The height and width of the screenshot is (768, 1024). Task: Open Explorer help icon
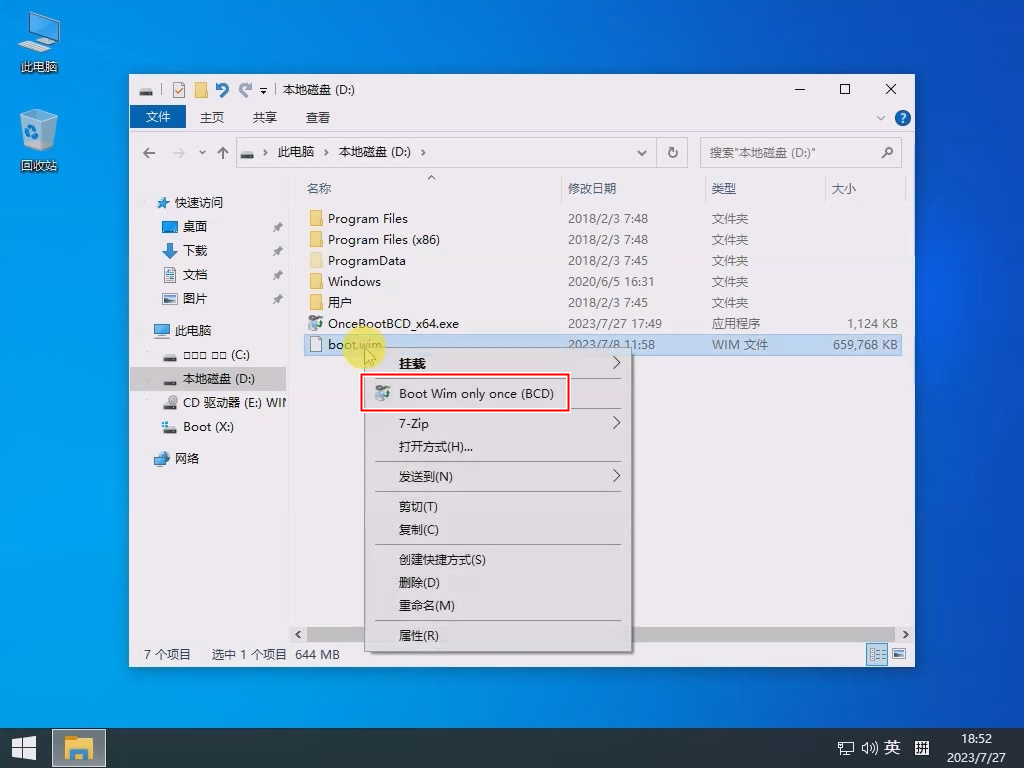[903, 118]
